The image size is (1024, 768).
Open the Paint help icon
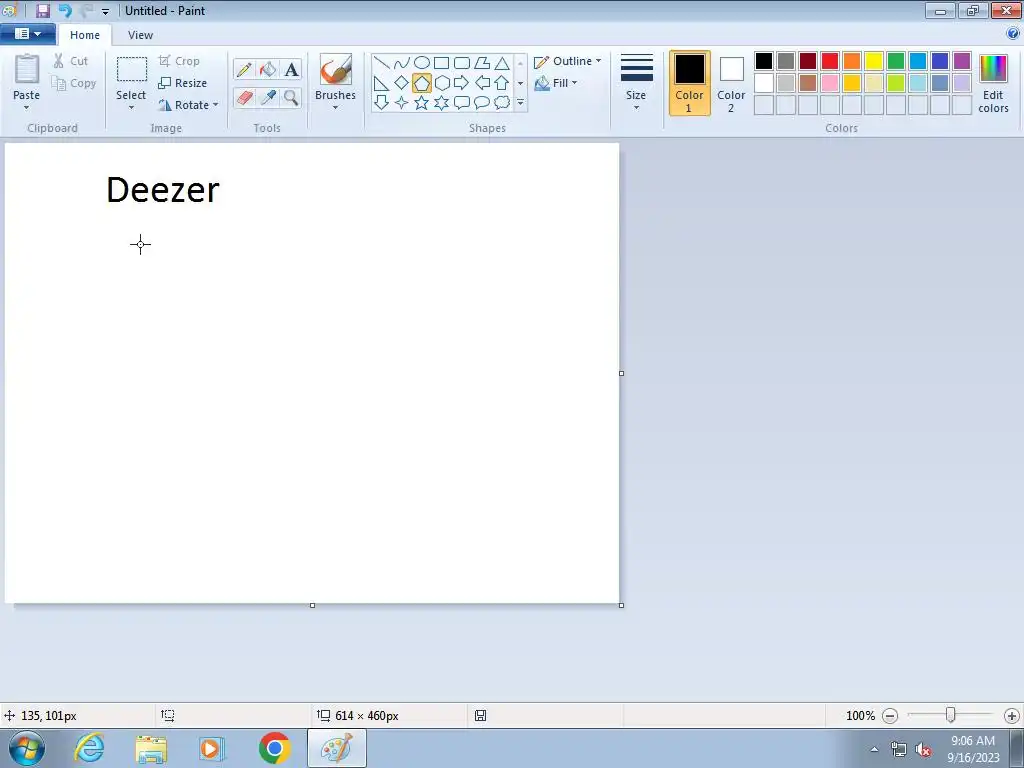point(1013,33)
